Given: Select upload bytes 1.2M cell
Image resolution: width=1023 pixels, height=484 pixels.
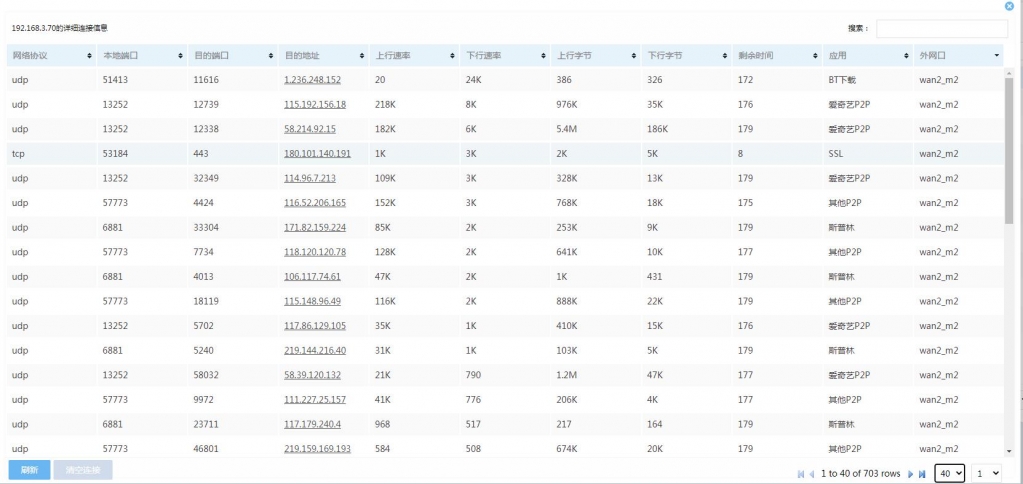Looking at the screenshot, I should pos(595,375).
